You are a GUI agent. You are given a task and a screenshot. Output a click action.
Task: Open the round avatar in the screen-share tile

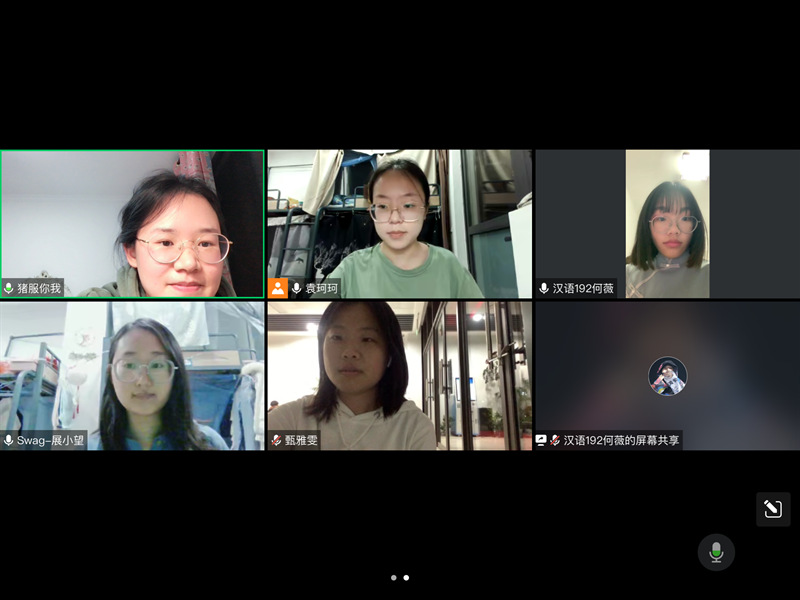(667, 376)
